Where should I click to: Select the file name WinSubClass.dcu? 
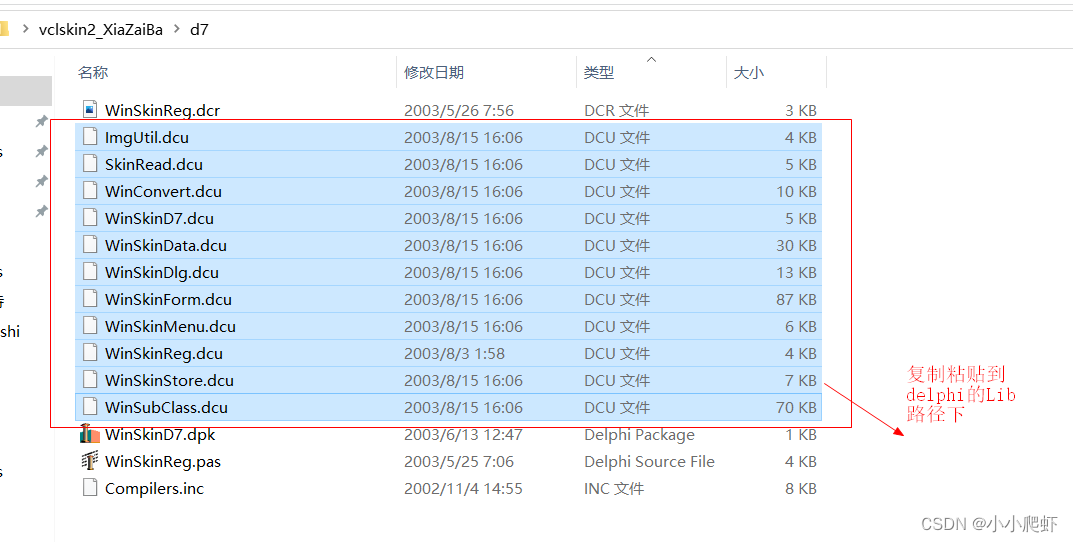tap(166, 408)
